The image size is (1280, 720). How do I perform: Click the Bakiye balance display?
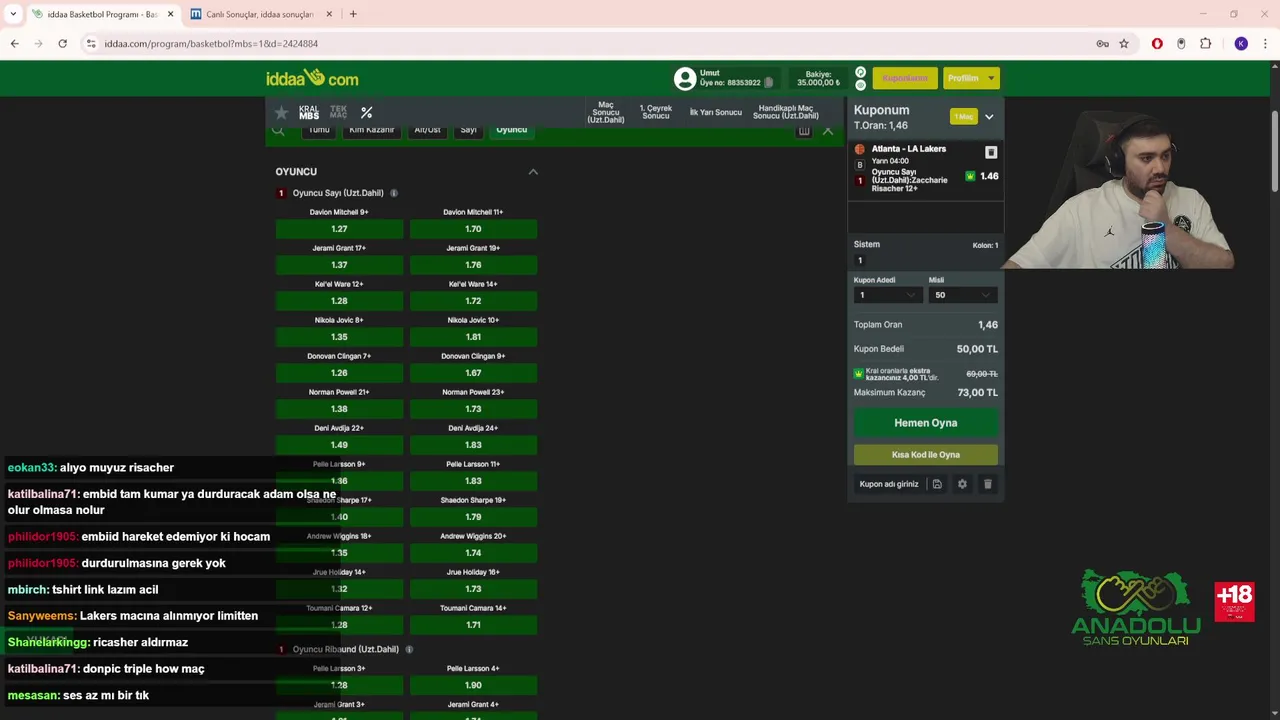pyautogui.click(x=819, y=78)
